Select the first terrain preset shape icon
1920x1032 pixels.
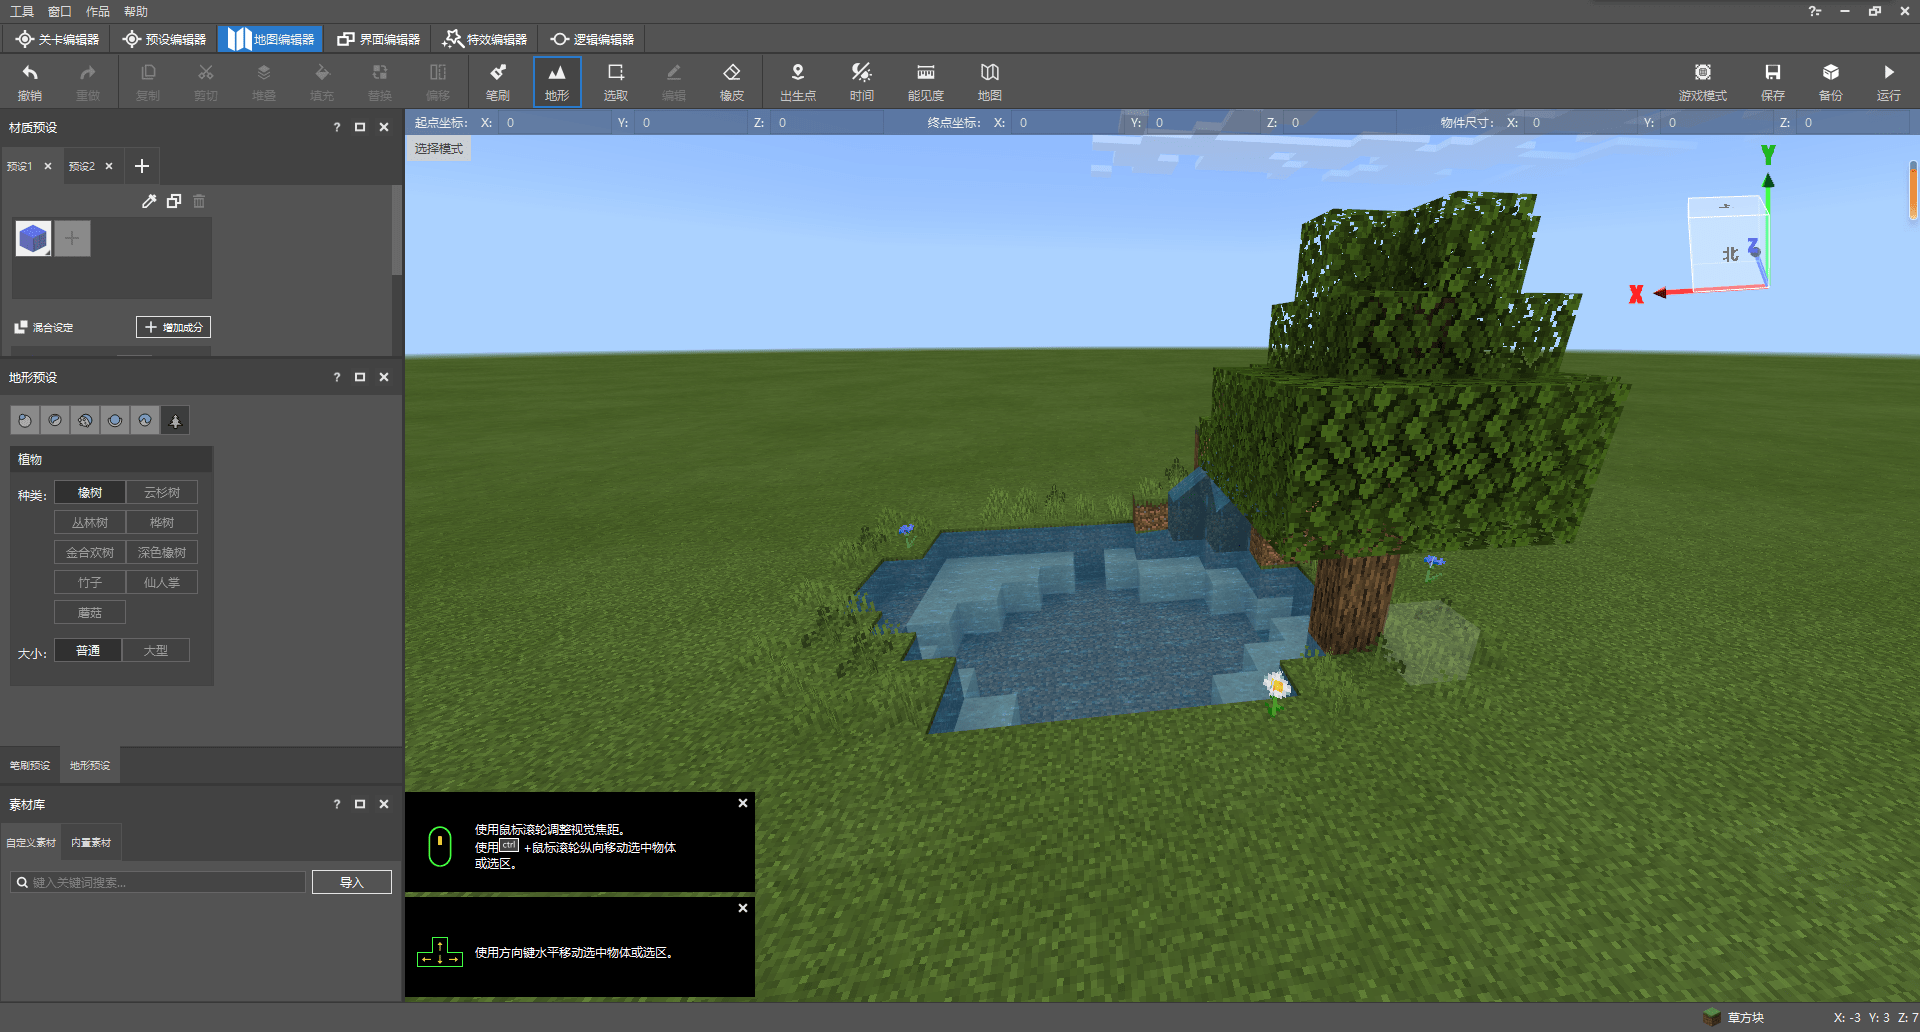(x=25, y=420)
